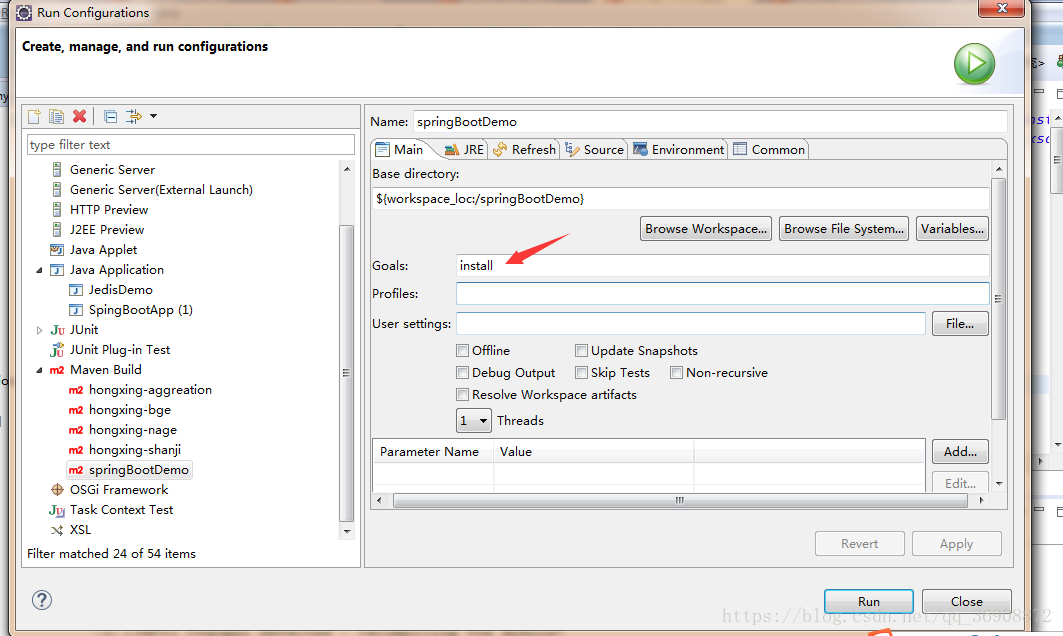Open the filter launch configurations icon
This screenshot has width=1063, height=636.
coord(134,117)
